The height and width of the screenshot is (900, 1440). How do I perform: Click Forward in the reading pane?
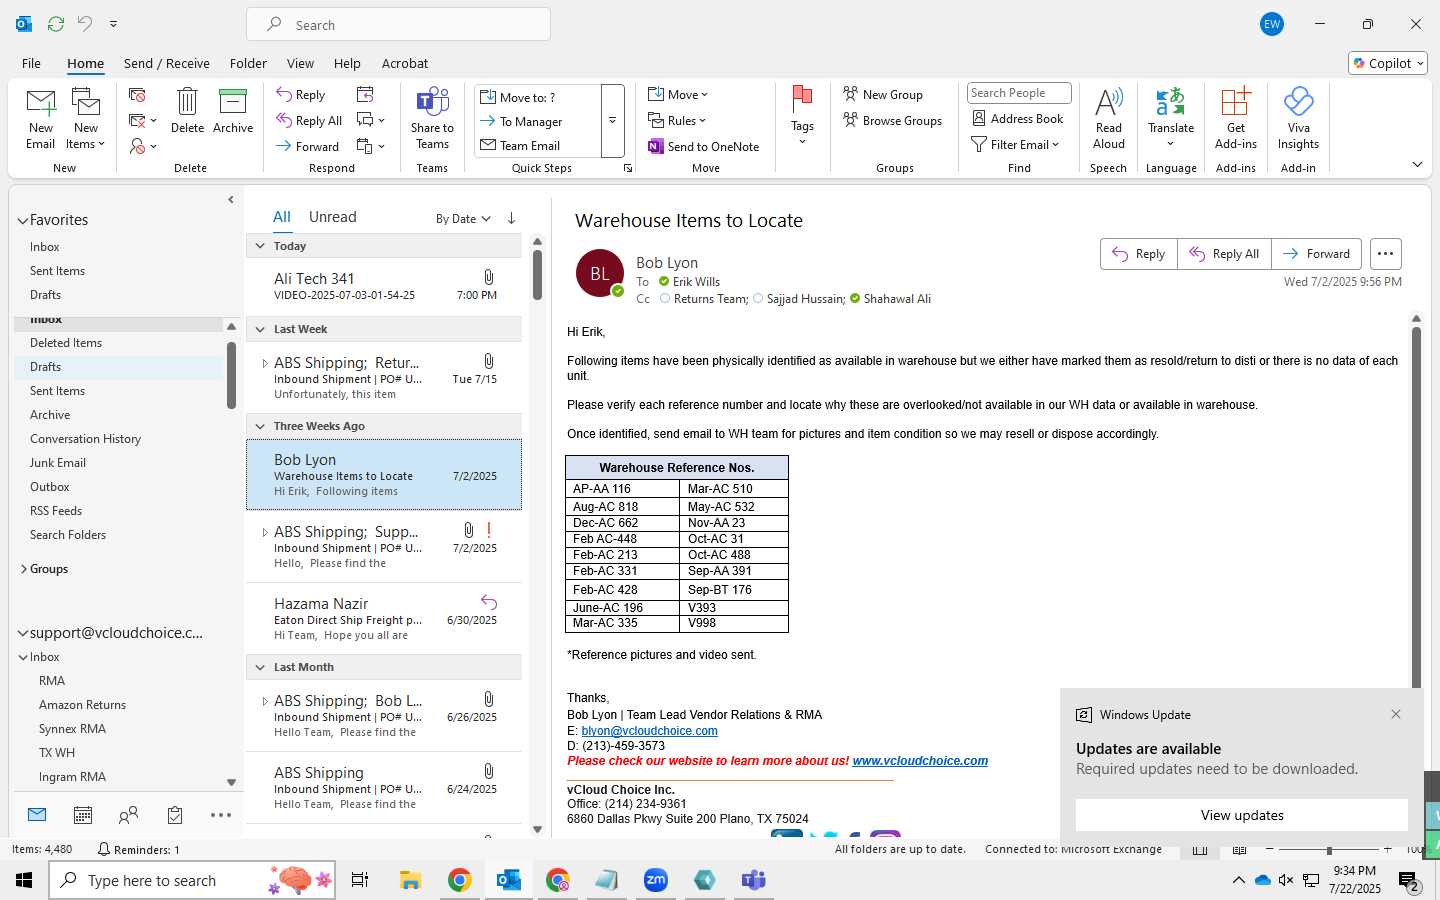pyautogui.click(x=1317, y=254)
